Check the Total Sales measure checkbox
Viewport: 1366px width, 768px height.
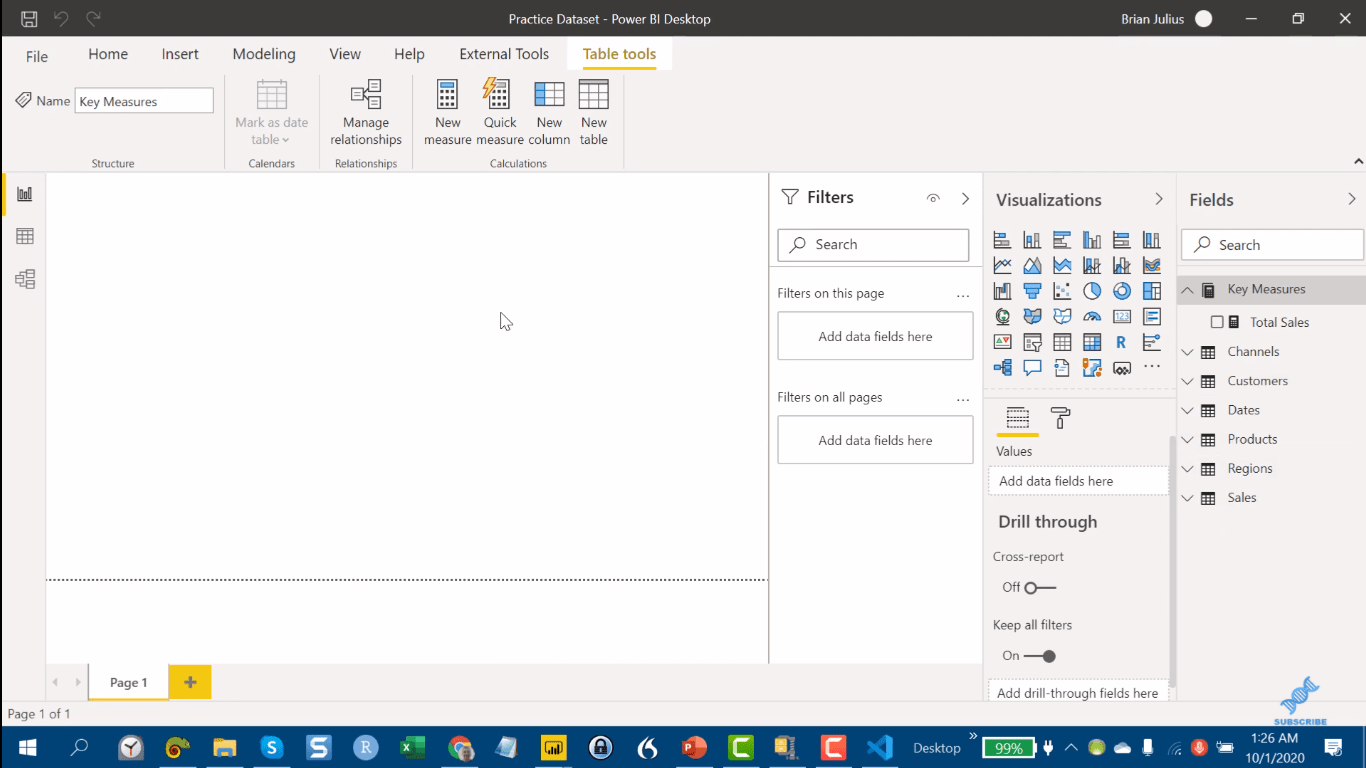pos(1217,322)
